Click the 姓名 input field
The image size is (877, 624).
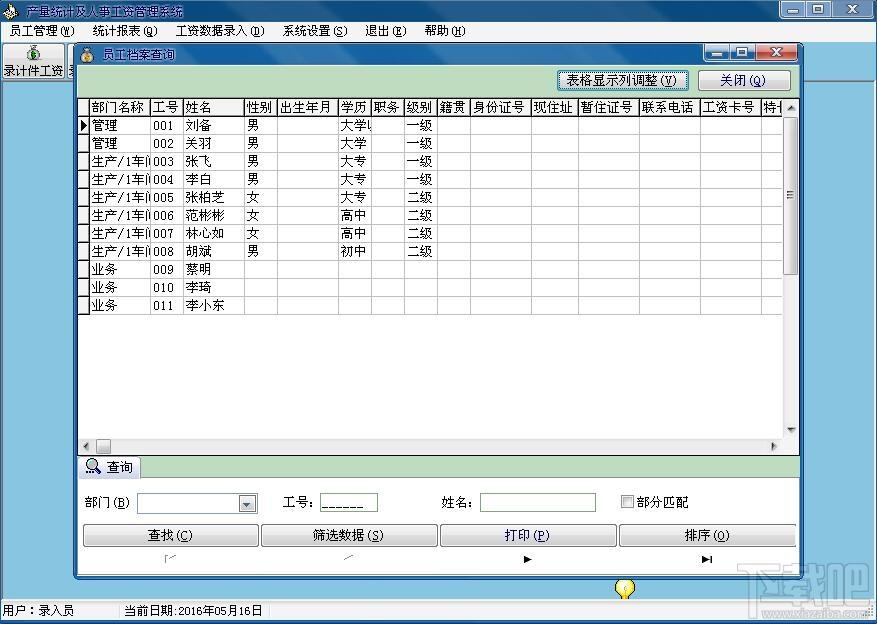pyautogui.click(x=537, y=502)
